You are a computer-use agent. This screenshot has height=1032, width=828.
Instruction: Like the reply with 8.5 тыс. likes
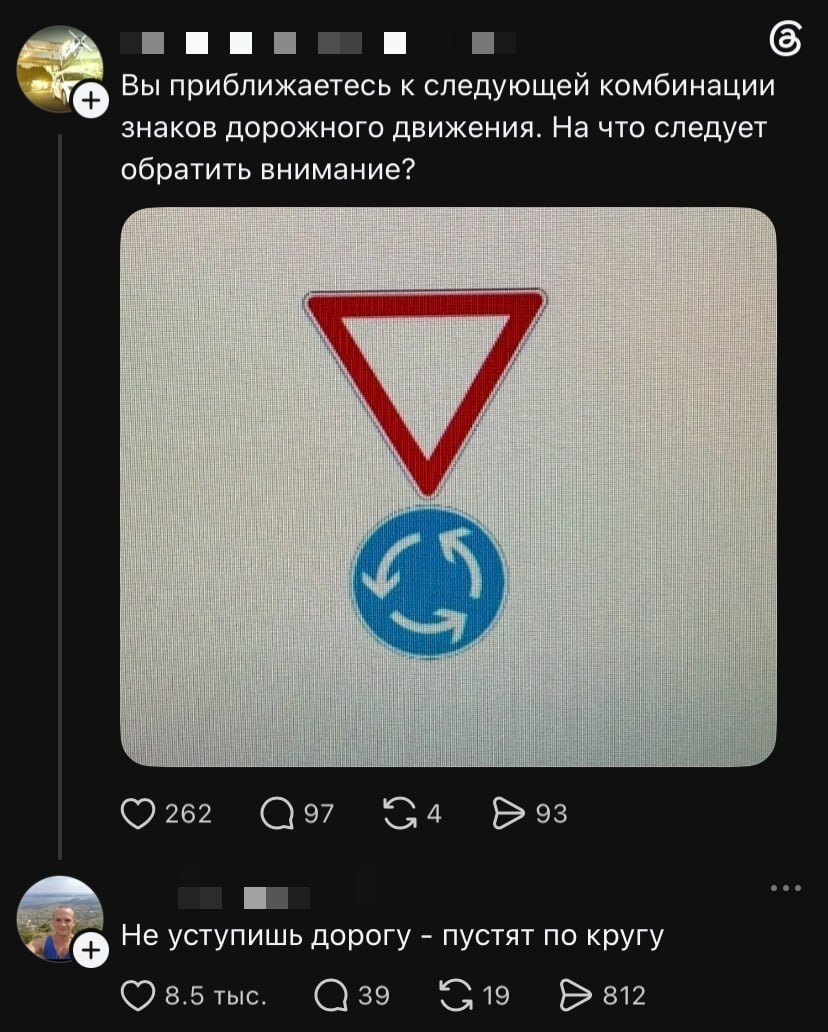click(138, 995)
